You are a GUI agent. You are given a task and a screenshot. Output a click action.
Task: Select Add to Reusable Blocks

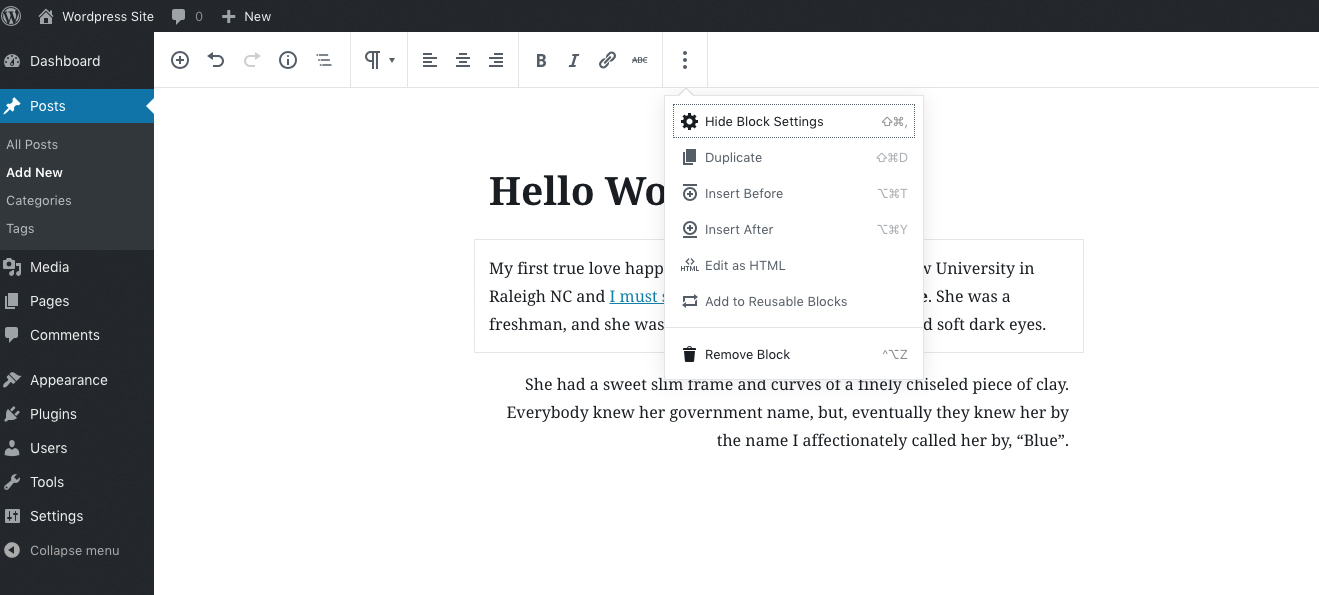click(794, 301)
